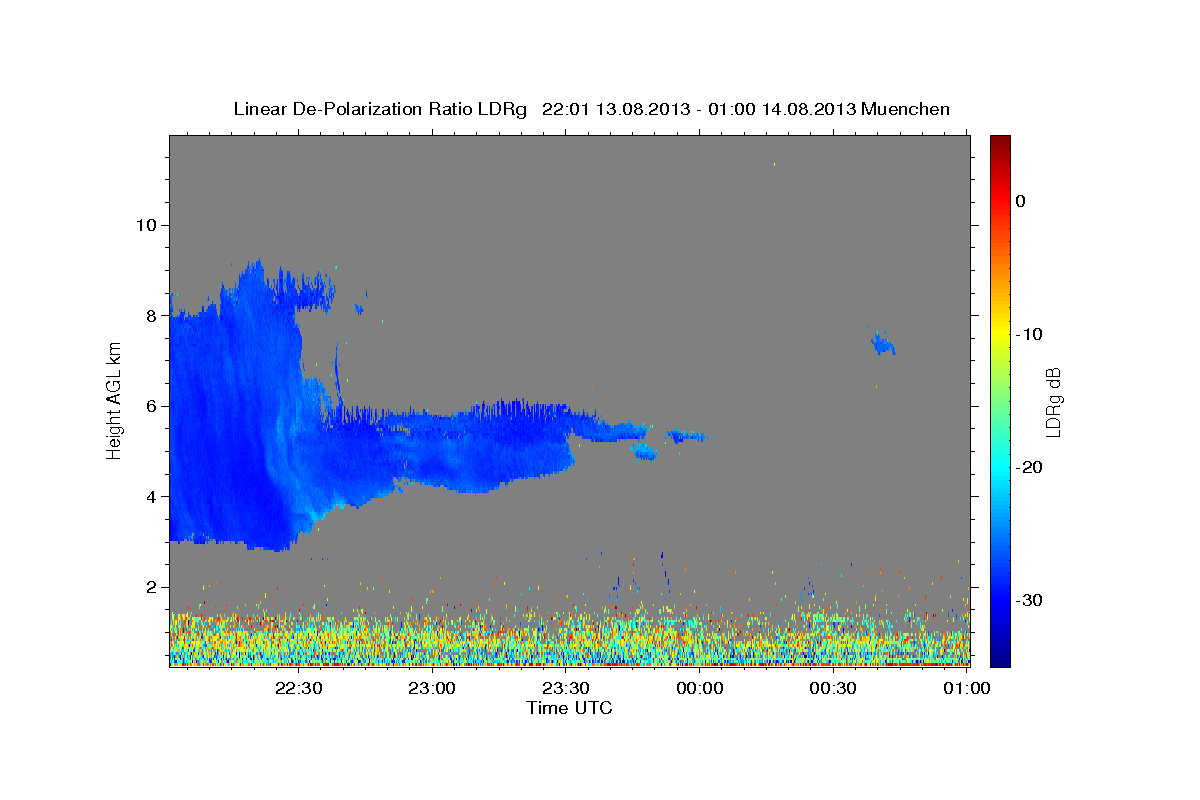Click the dark blue bottom of colorbar

pos(1000,655)
